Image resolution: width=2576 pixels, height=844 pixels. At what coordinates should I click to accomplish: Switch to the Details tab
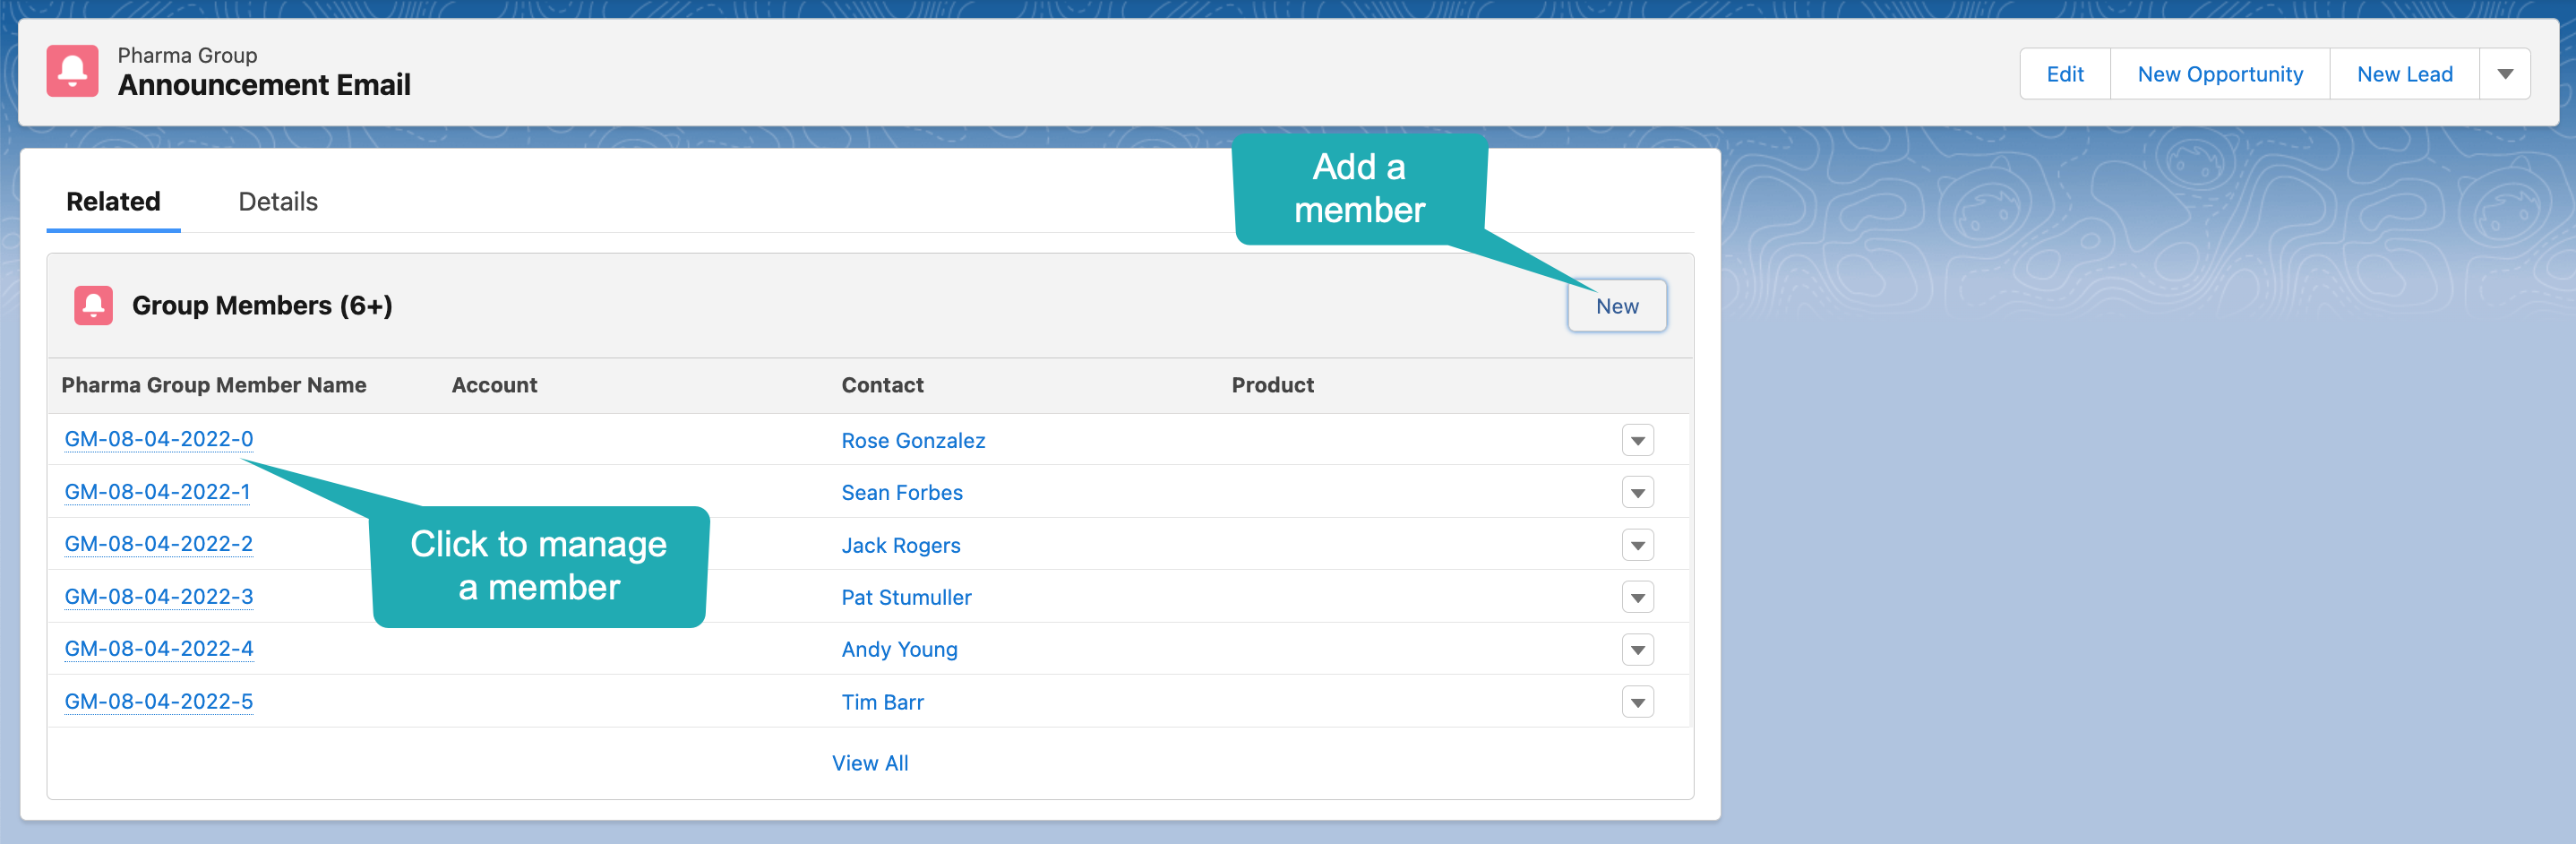(x=277, y=201)
